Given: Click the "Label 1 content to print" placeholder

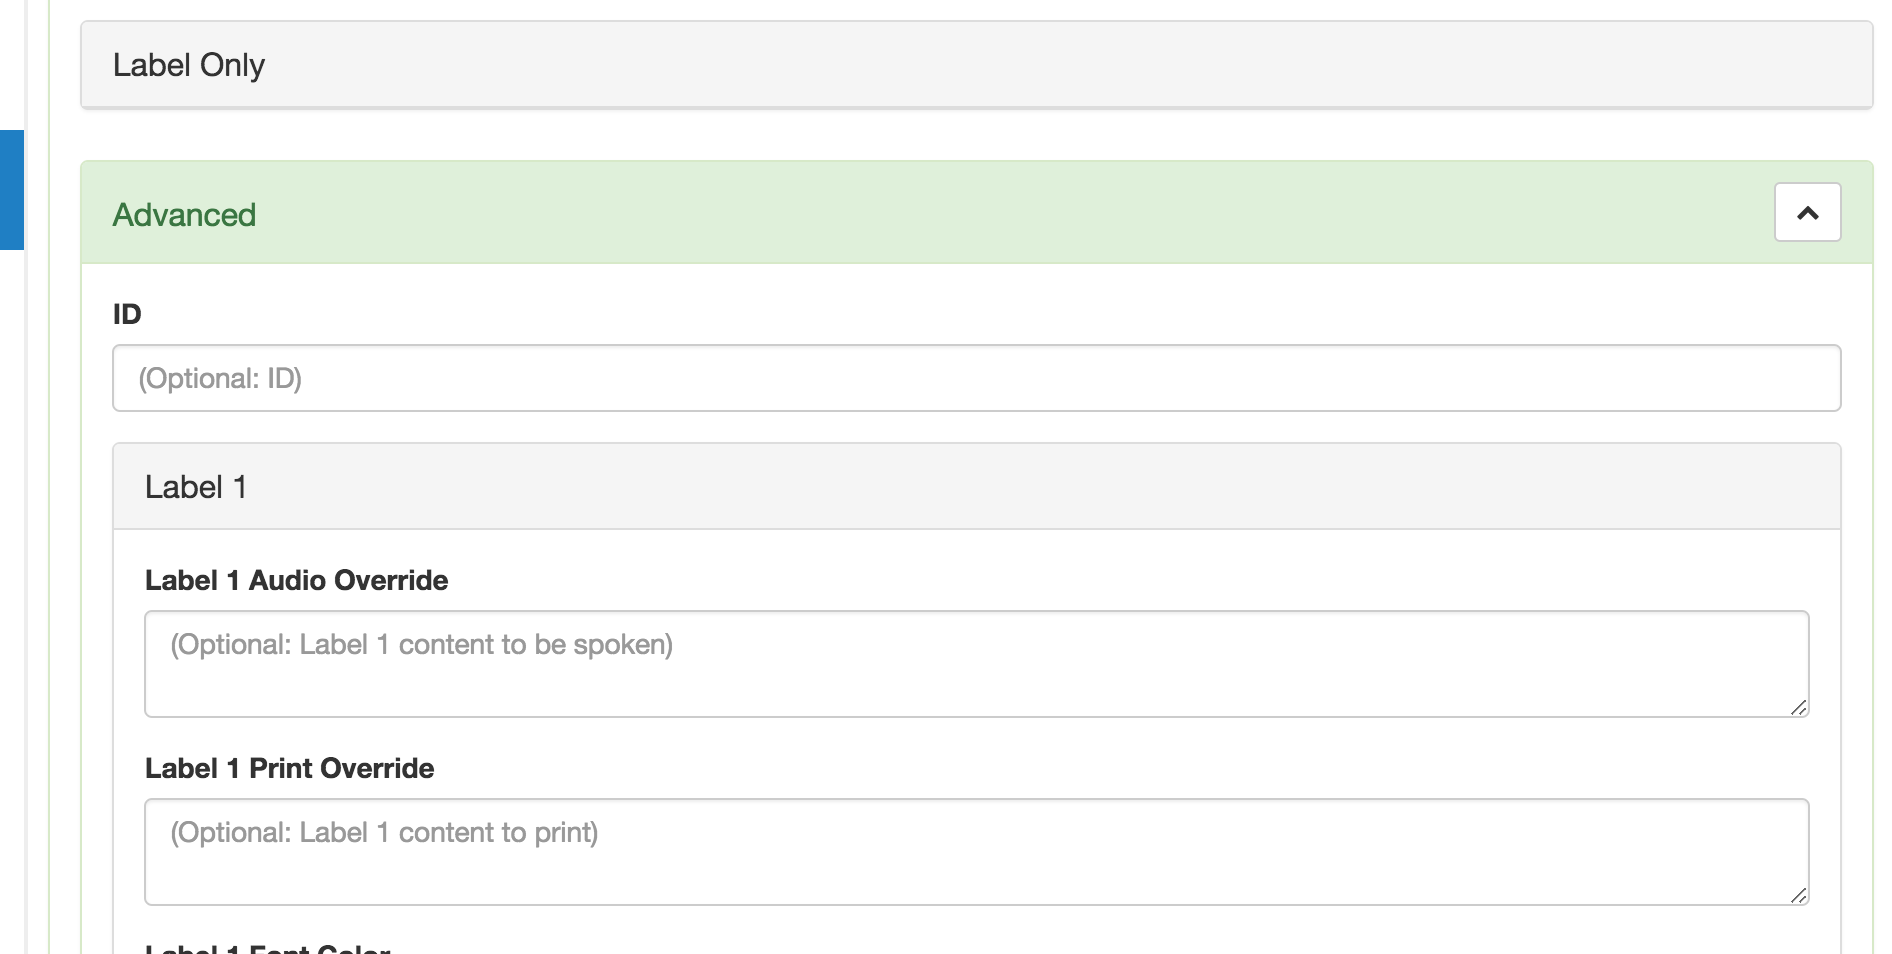Looking at the screenshot, I should 384,832.
